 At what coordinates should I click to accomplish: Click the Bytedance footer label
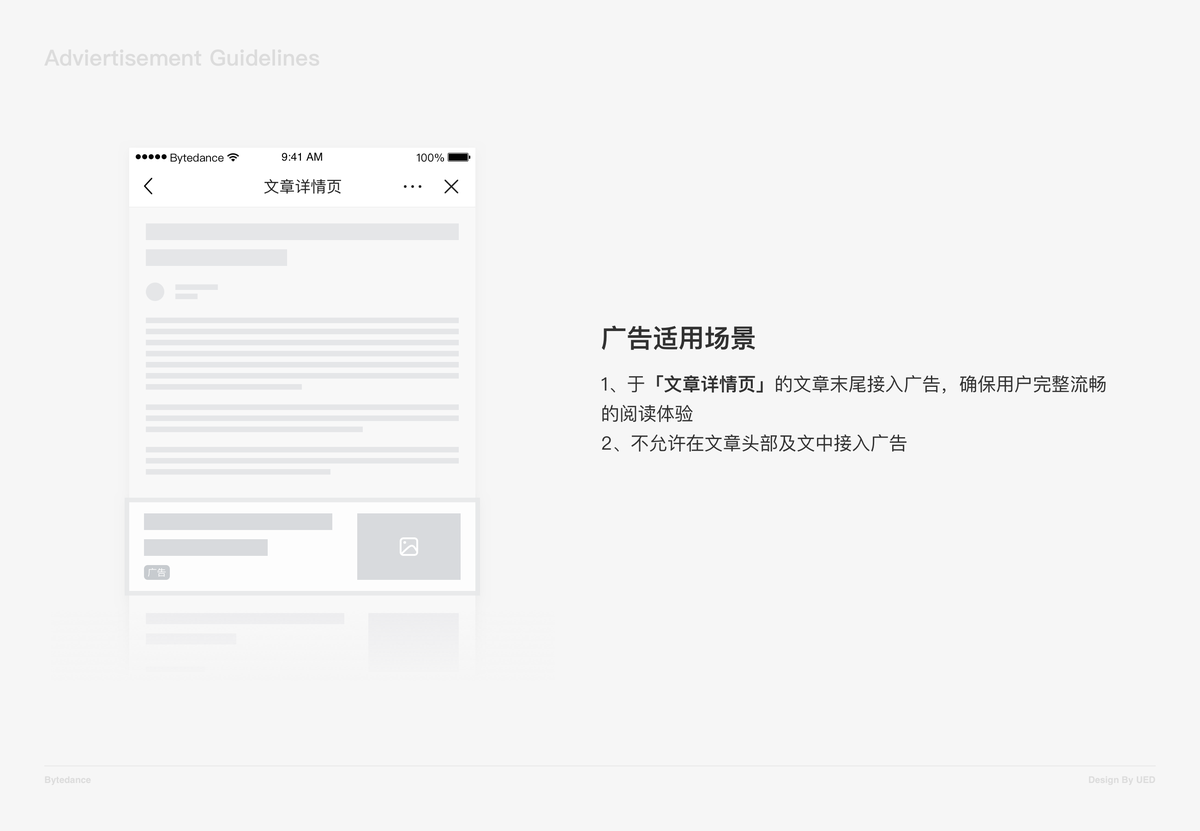pos(66,781)
